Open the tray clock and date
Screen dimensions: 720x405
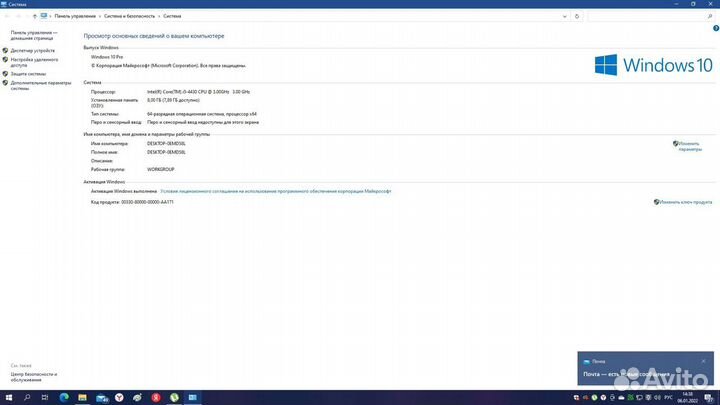point(687,398)
